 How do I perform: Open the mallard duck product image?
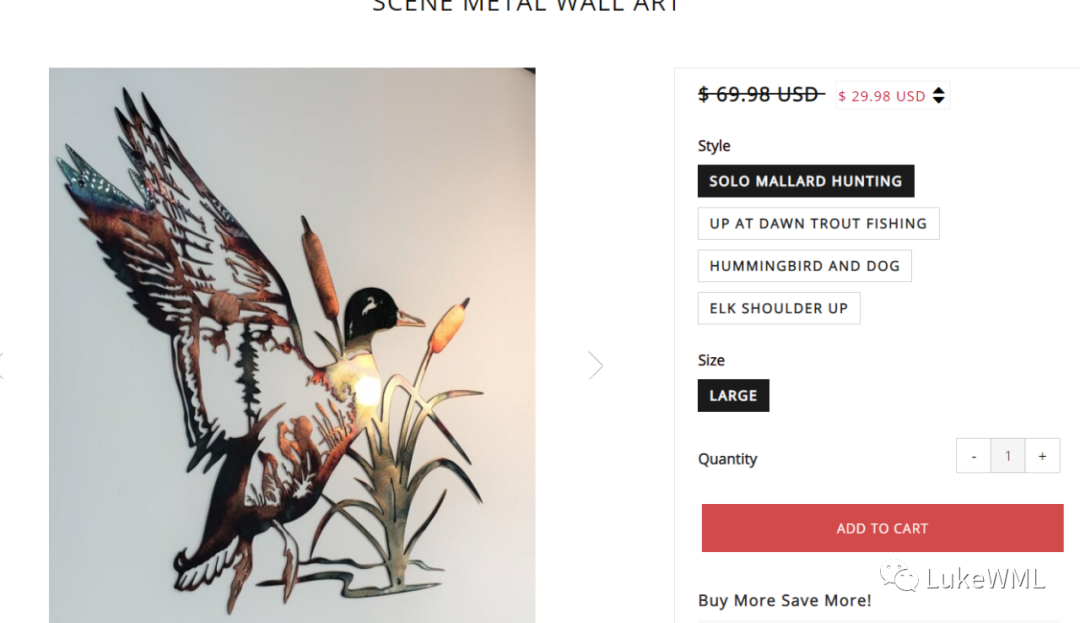tap(292, 345)
